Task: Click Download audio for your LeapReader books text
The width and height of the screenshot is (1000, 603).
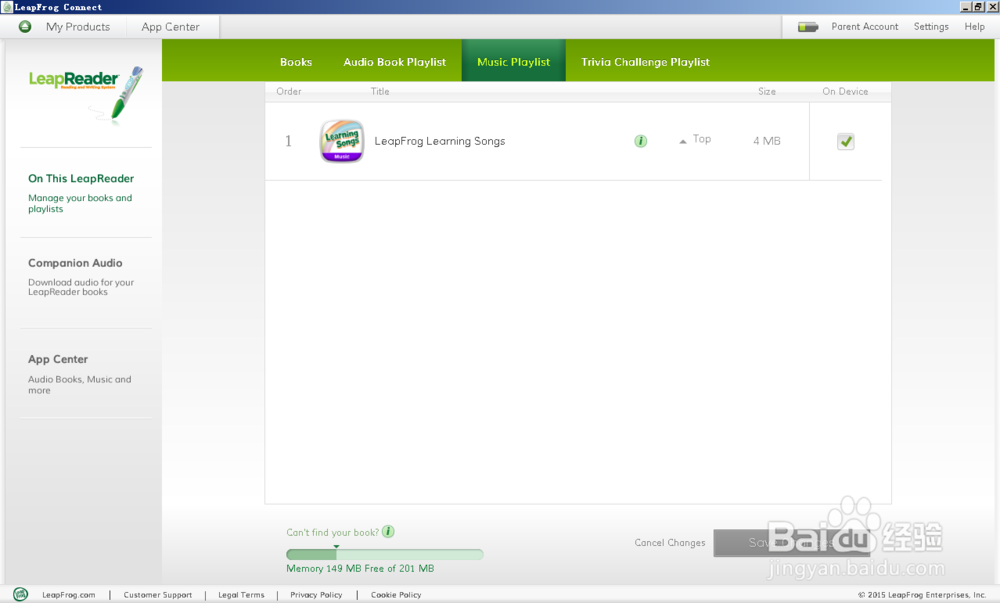Action: pyautogui.click(x=81, y=287)
